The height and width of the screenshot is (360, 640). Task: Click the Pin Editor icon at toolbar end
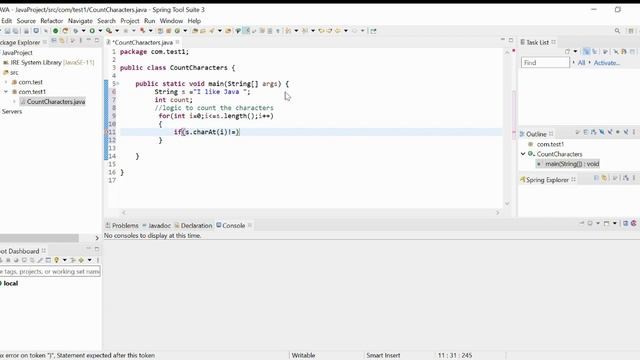pos(373,31)
